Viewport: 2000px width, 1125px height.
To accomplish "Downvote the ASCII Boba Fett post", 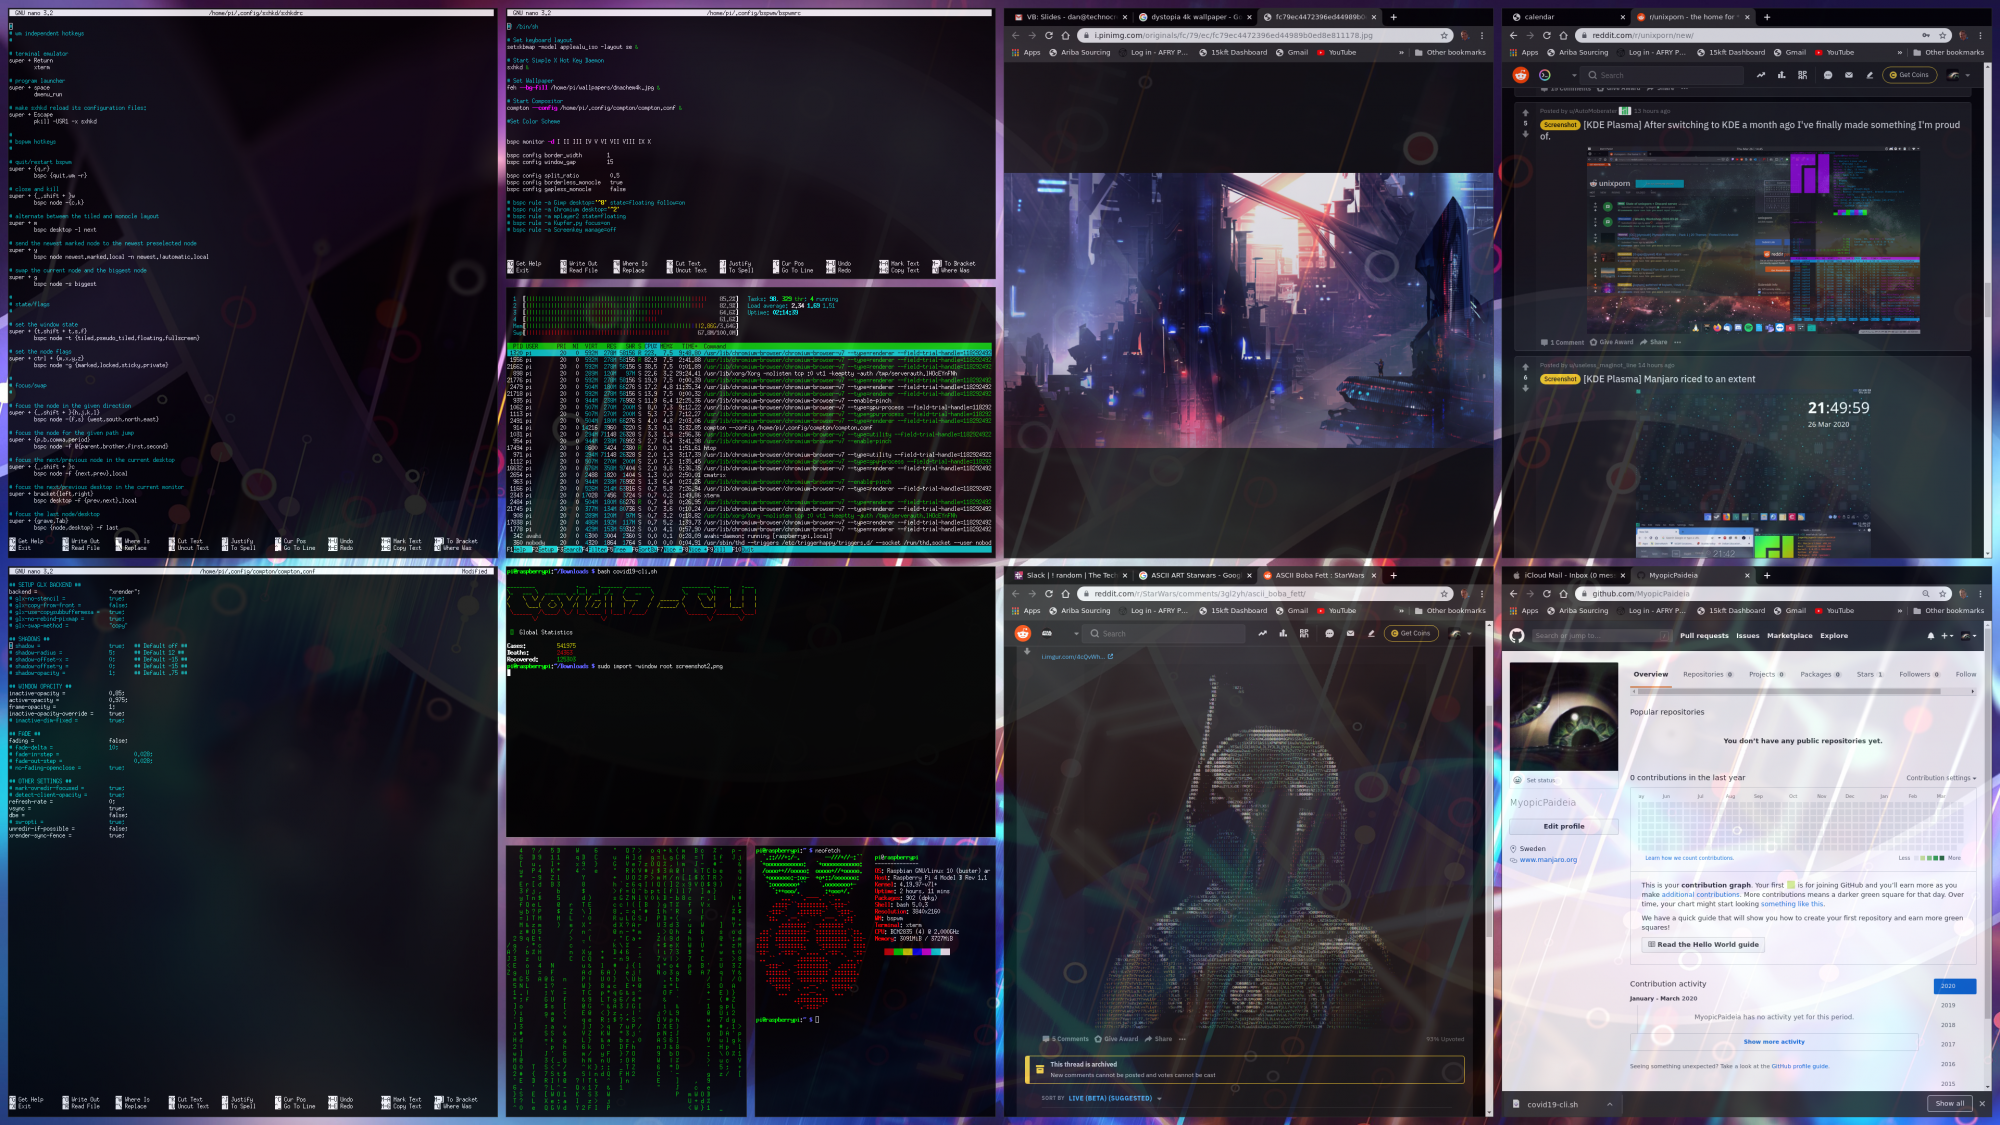I will click(1027, 651).
